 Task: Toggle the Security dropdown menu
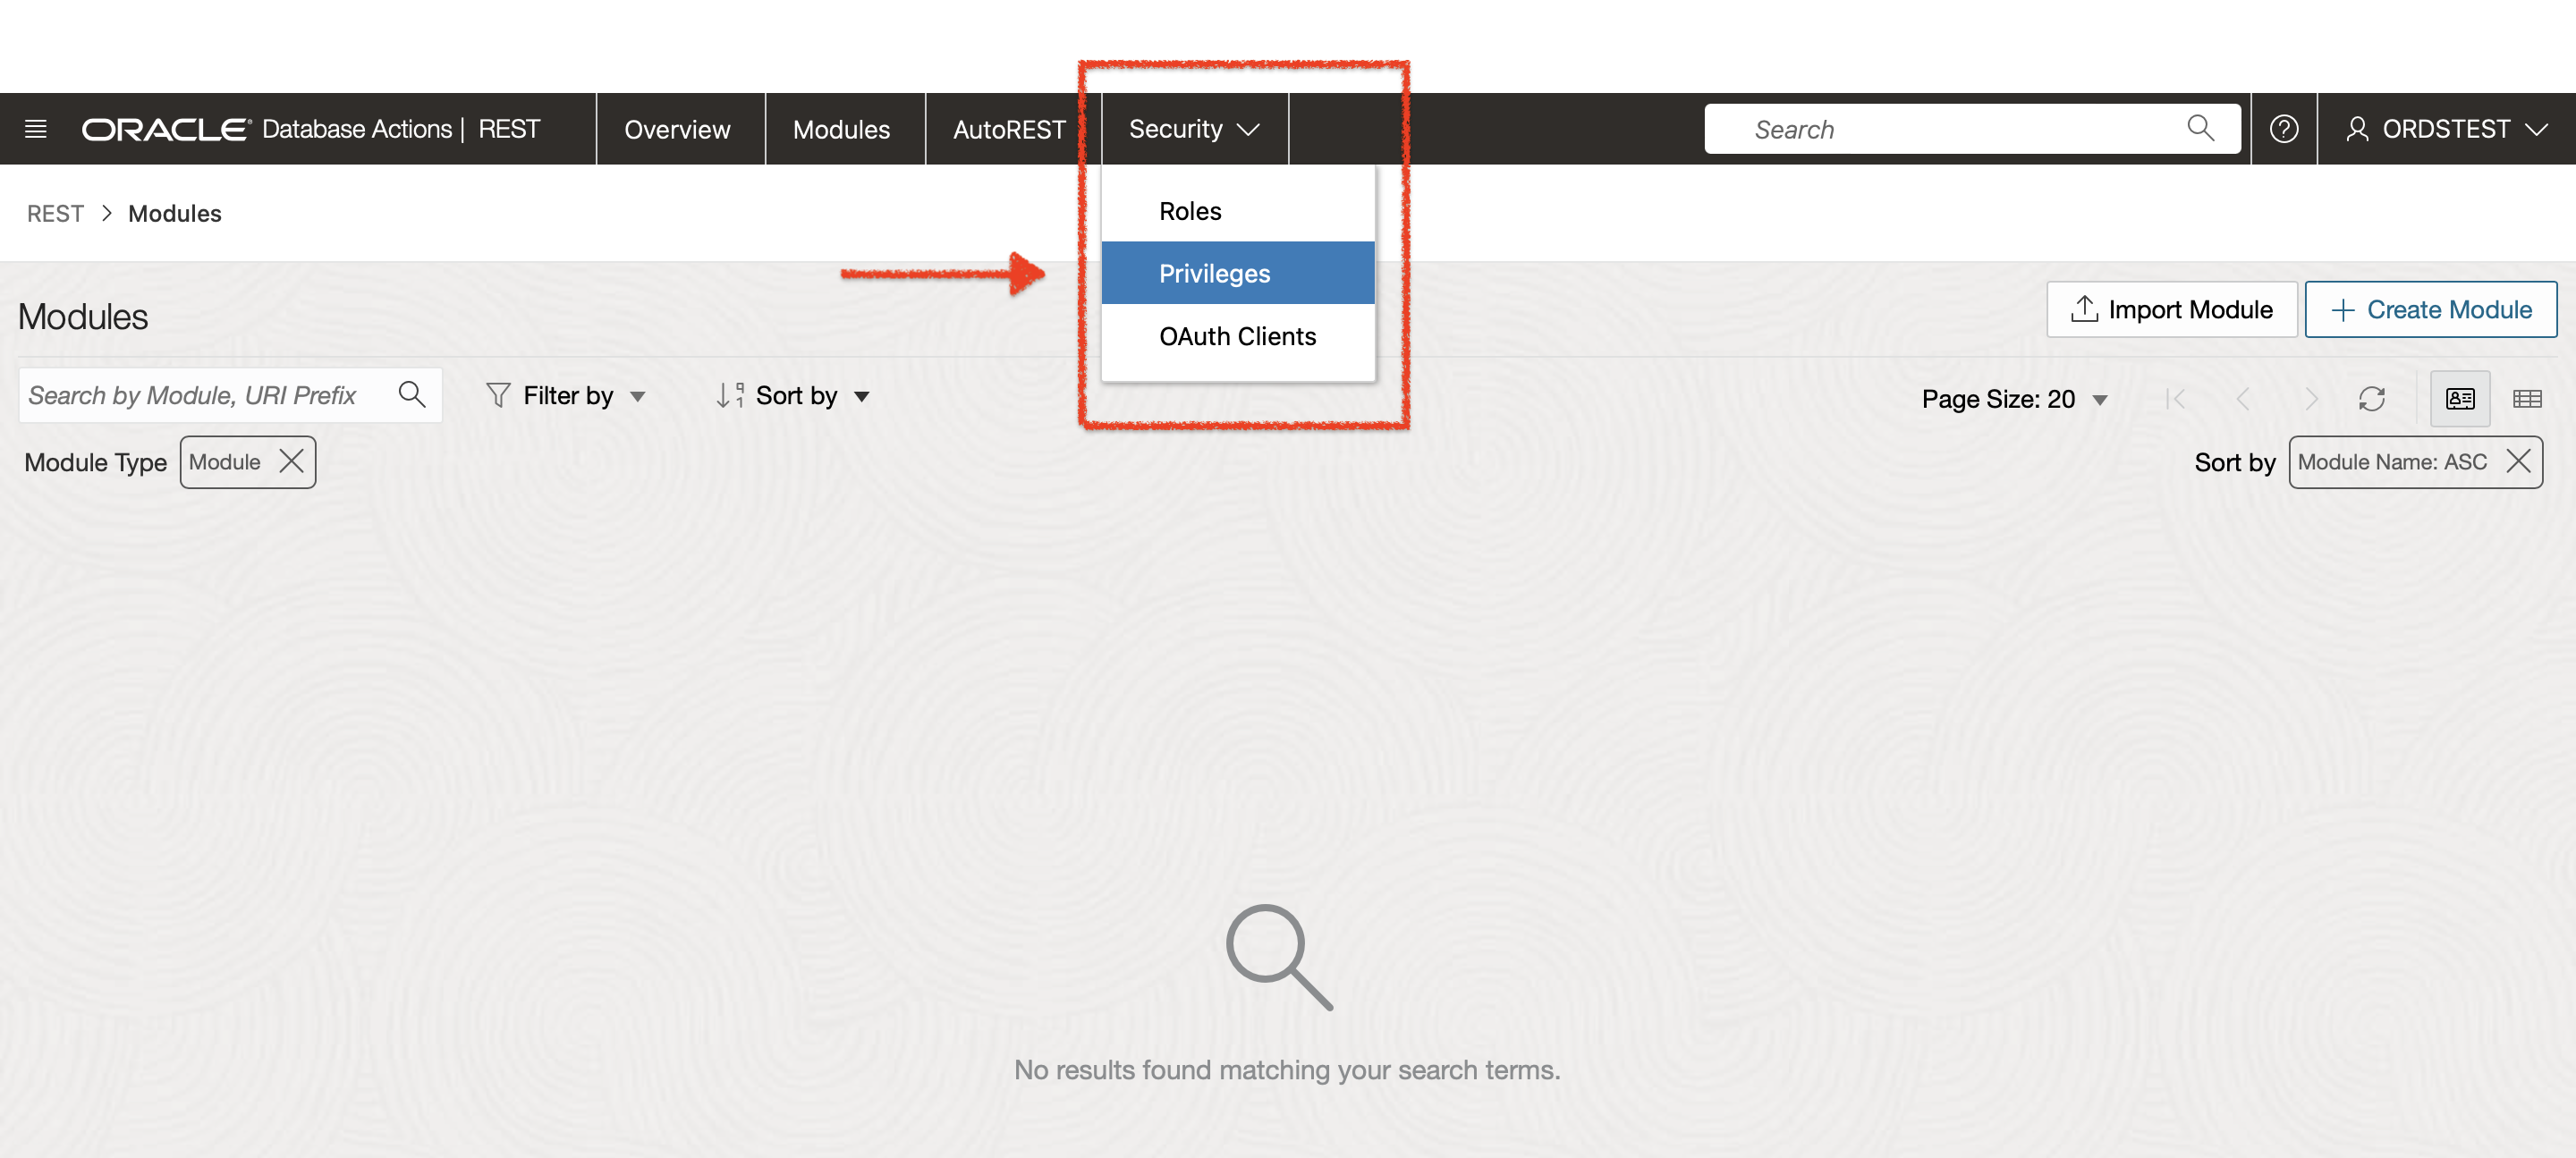1192,126
